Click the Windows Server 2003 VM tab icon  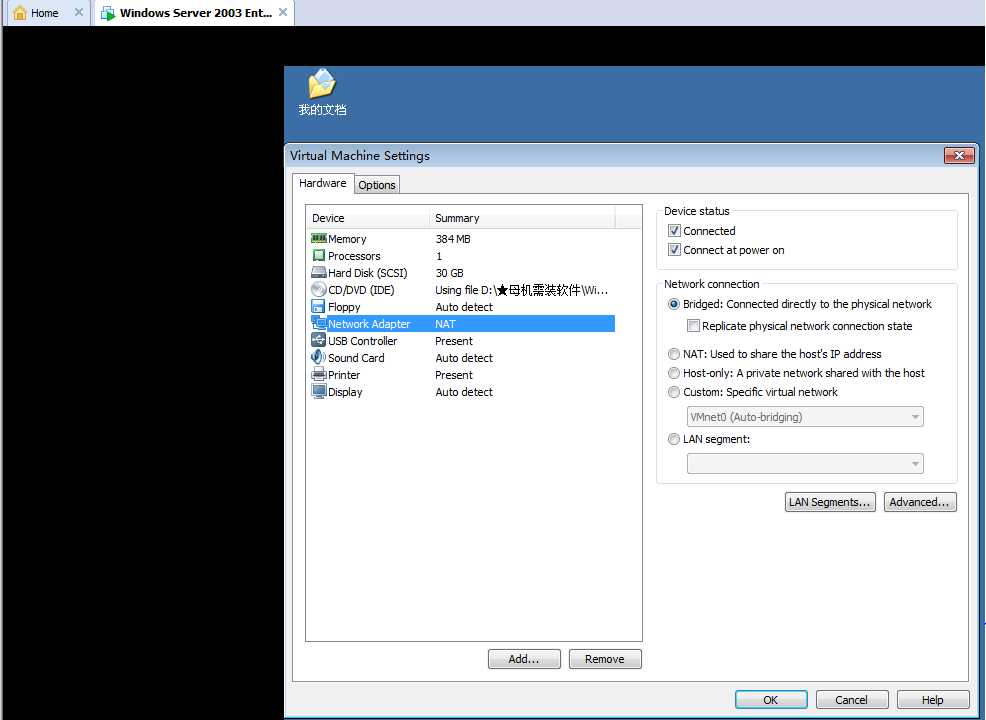pos(108,13)
